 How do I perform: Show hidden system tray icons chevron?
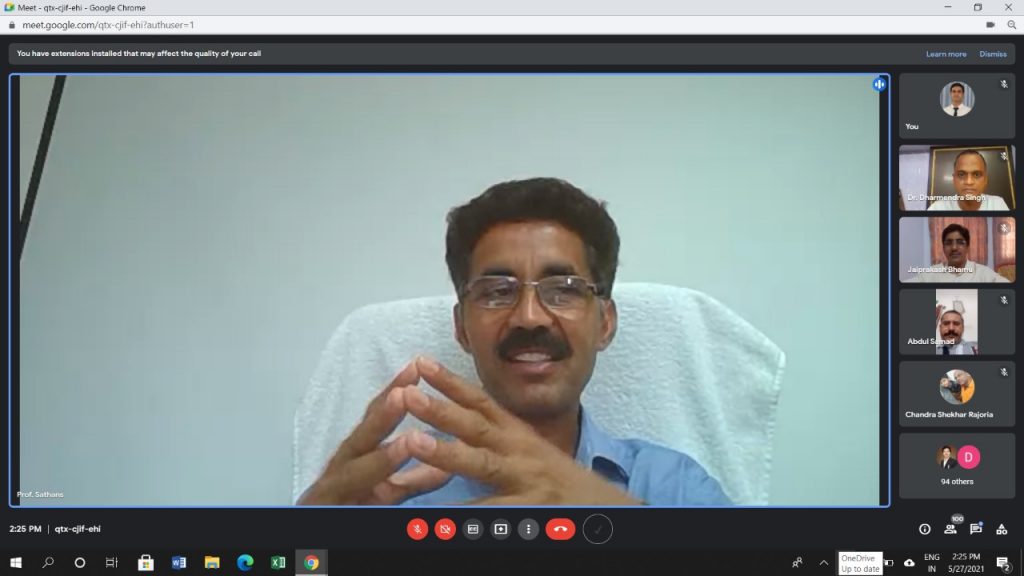click(x=824, y=562)
